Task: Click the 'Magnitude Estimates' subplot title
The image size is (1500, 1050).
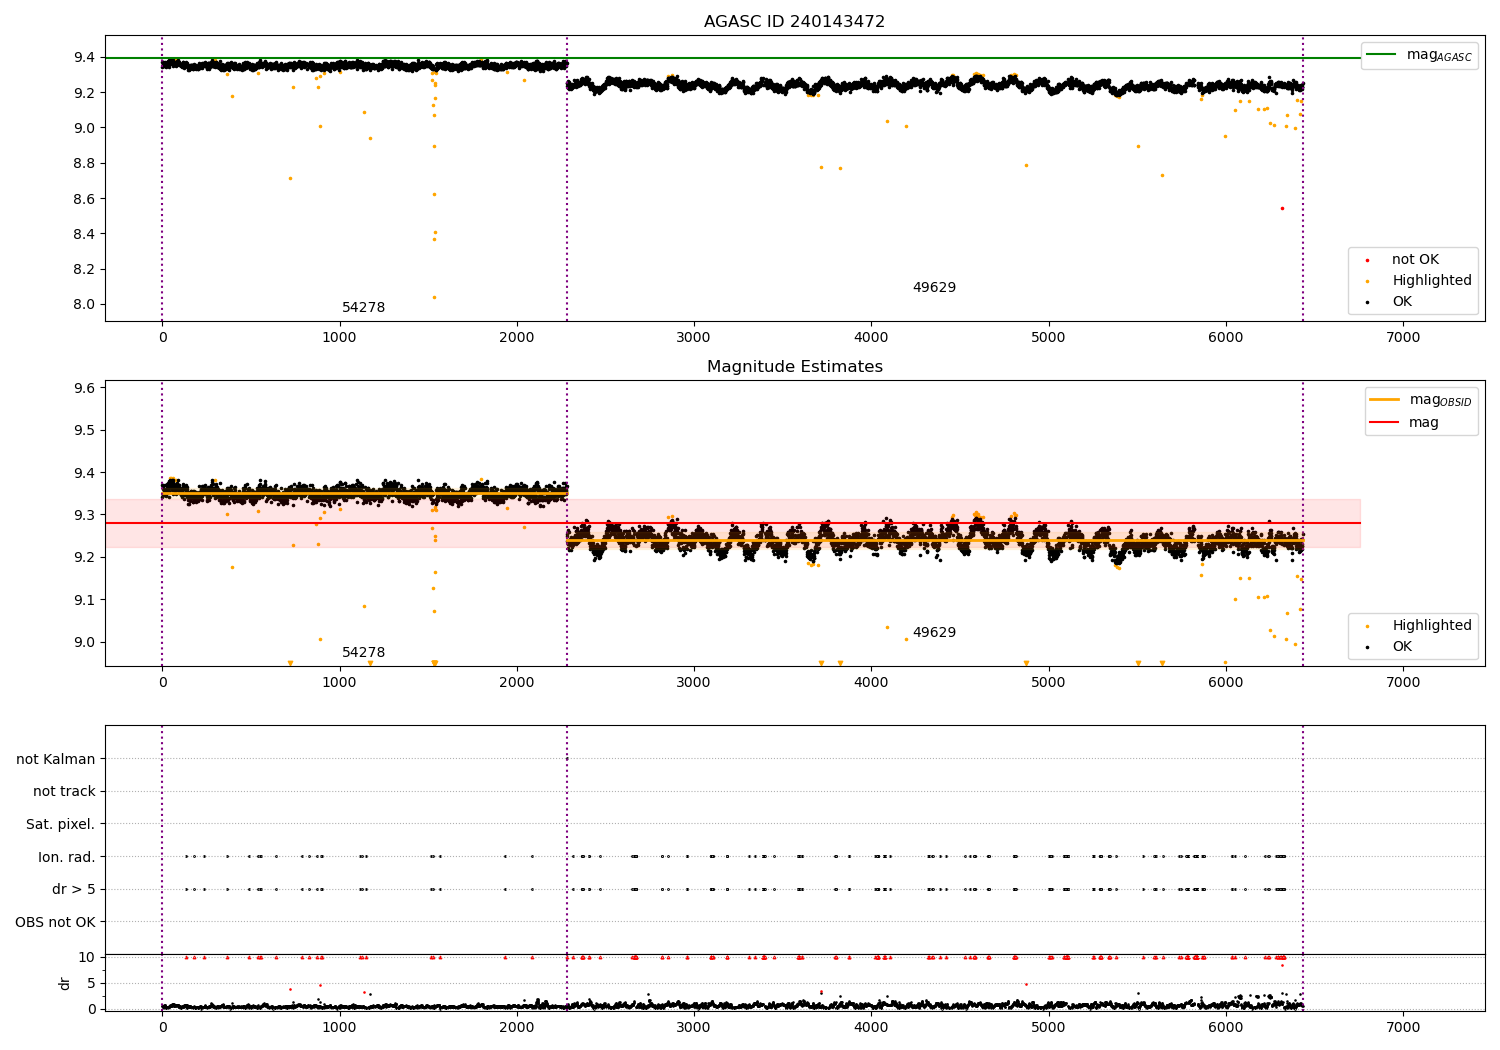Action: coord(794,367)
